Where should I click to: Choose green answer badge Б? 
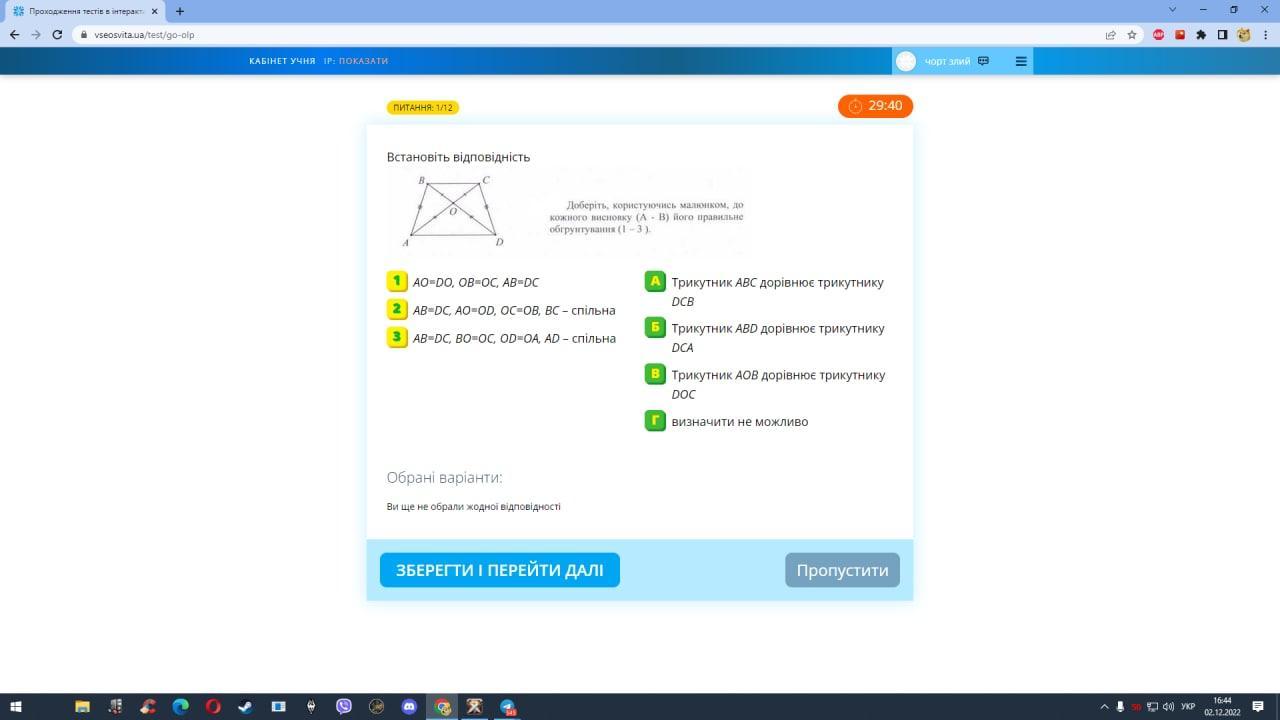655,328
